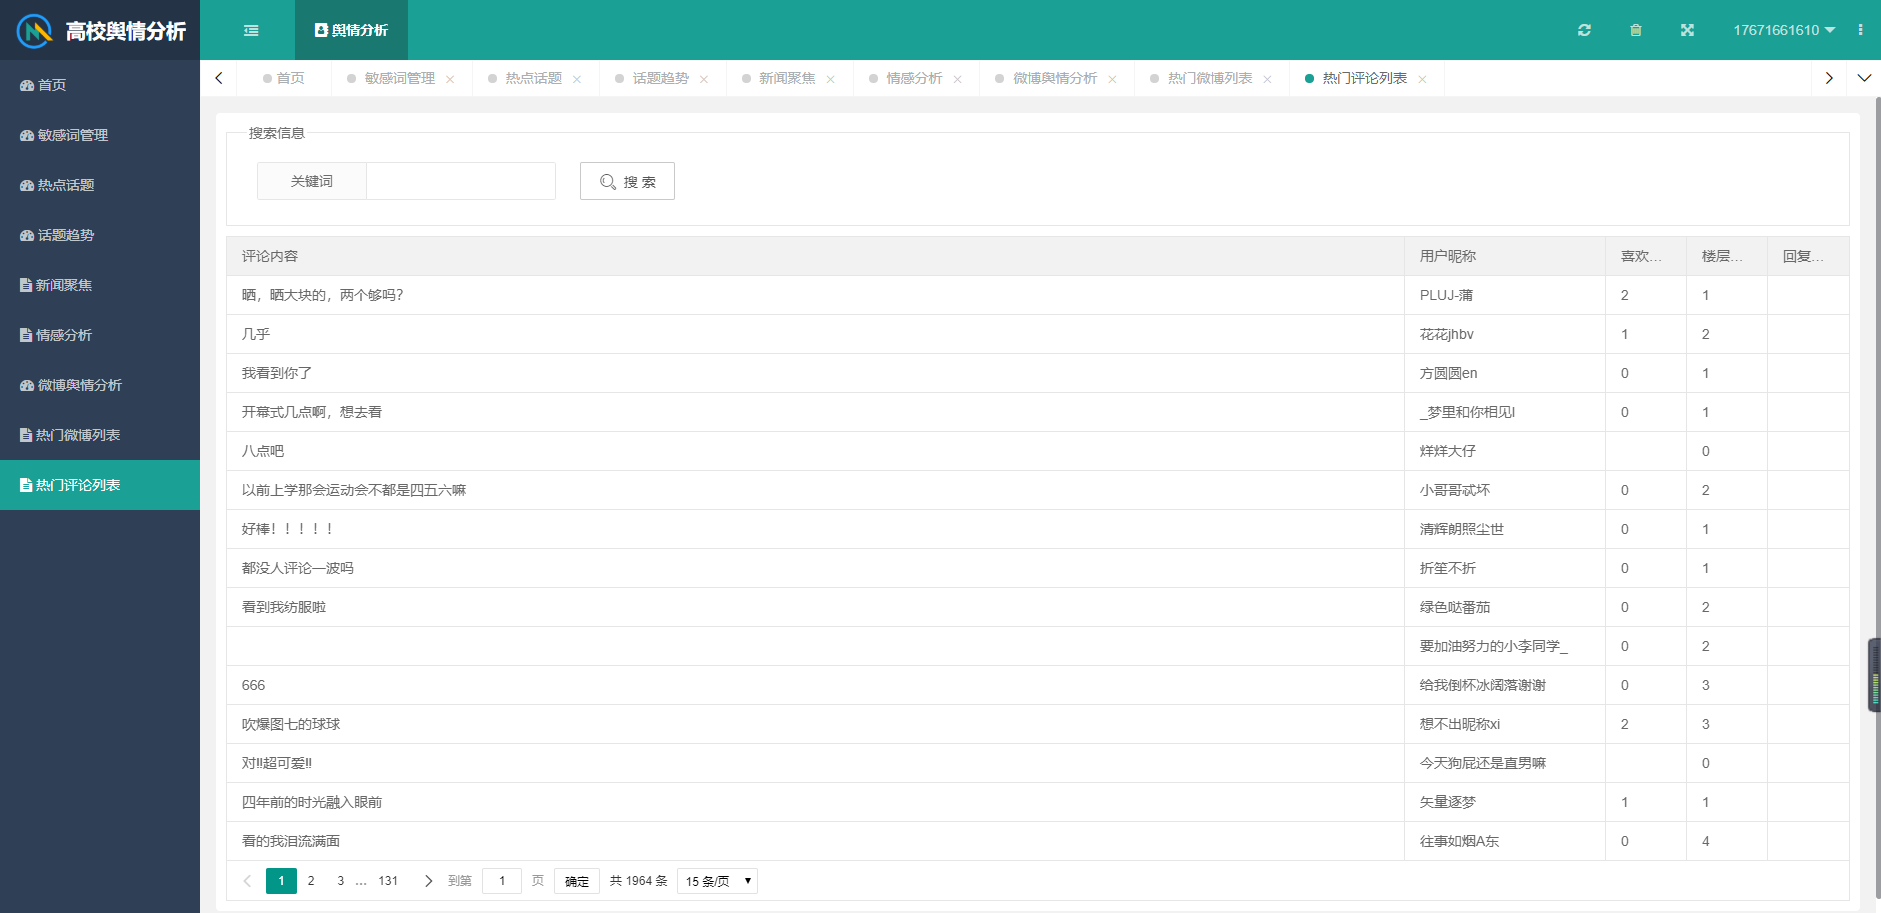The width and height of the screenshot is (1881, 913).
Task: Click the 确定 pagination button
Action: [x=577, y=881]
